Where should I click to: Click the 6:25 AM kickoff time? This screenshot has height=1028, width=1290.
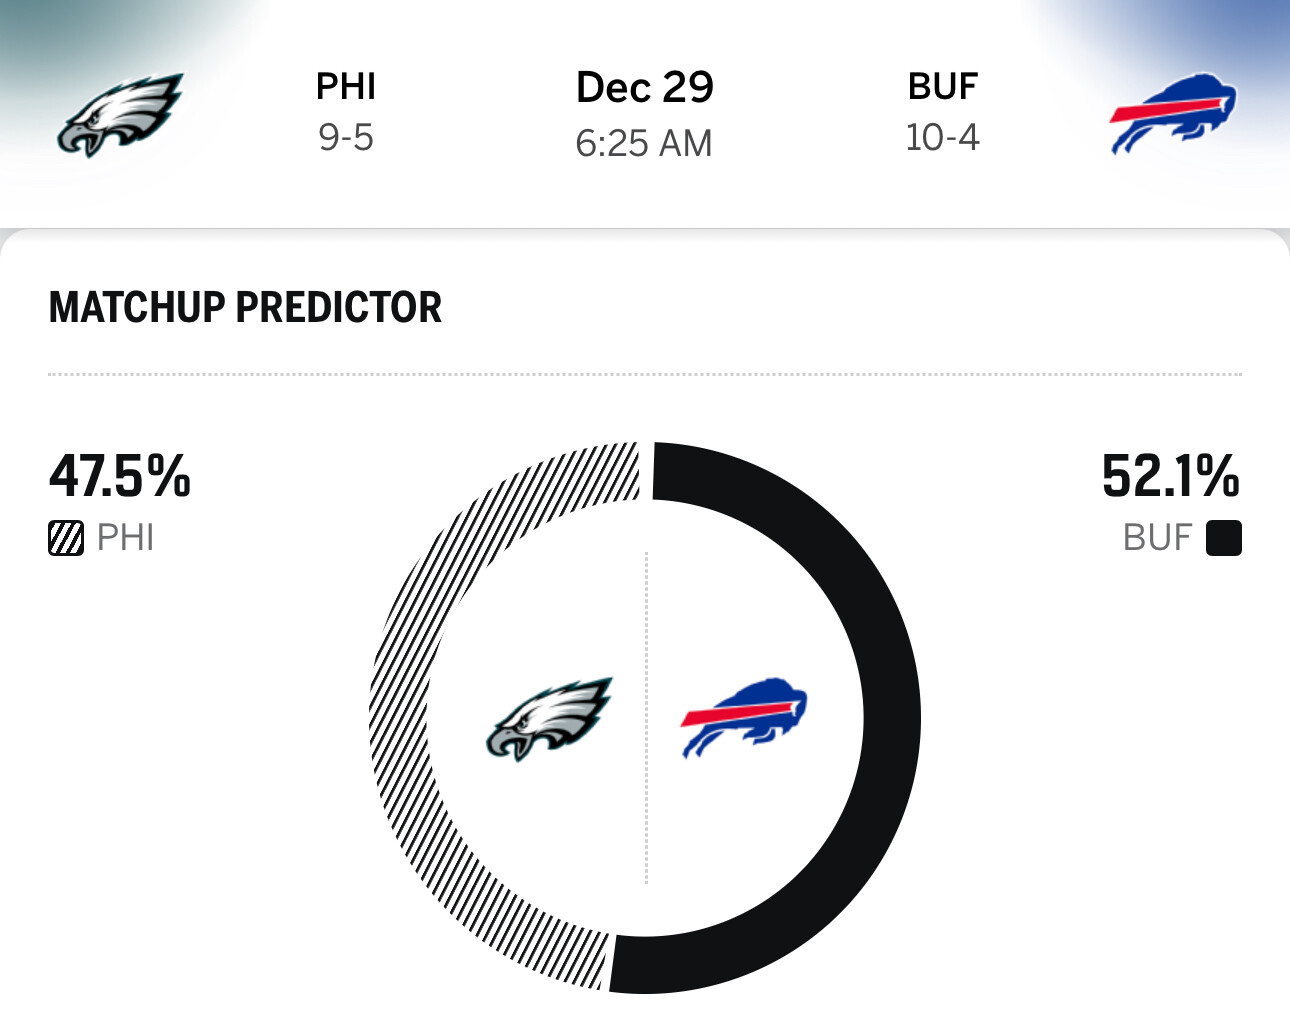tap(644, 143)
